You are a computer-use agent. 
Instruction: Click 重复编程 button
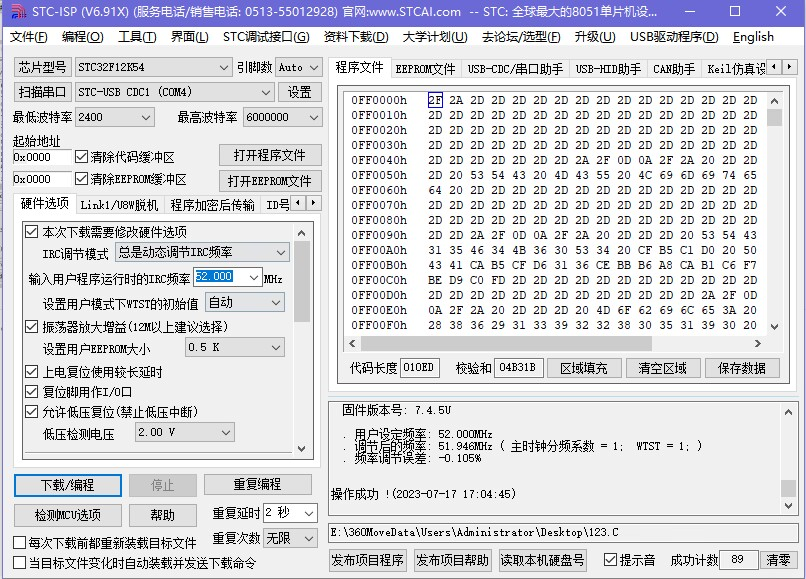(x=258, y=484)
